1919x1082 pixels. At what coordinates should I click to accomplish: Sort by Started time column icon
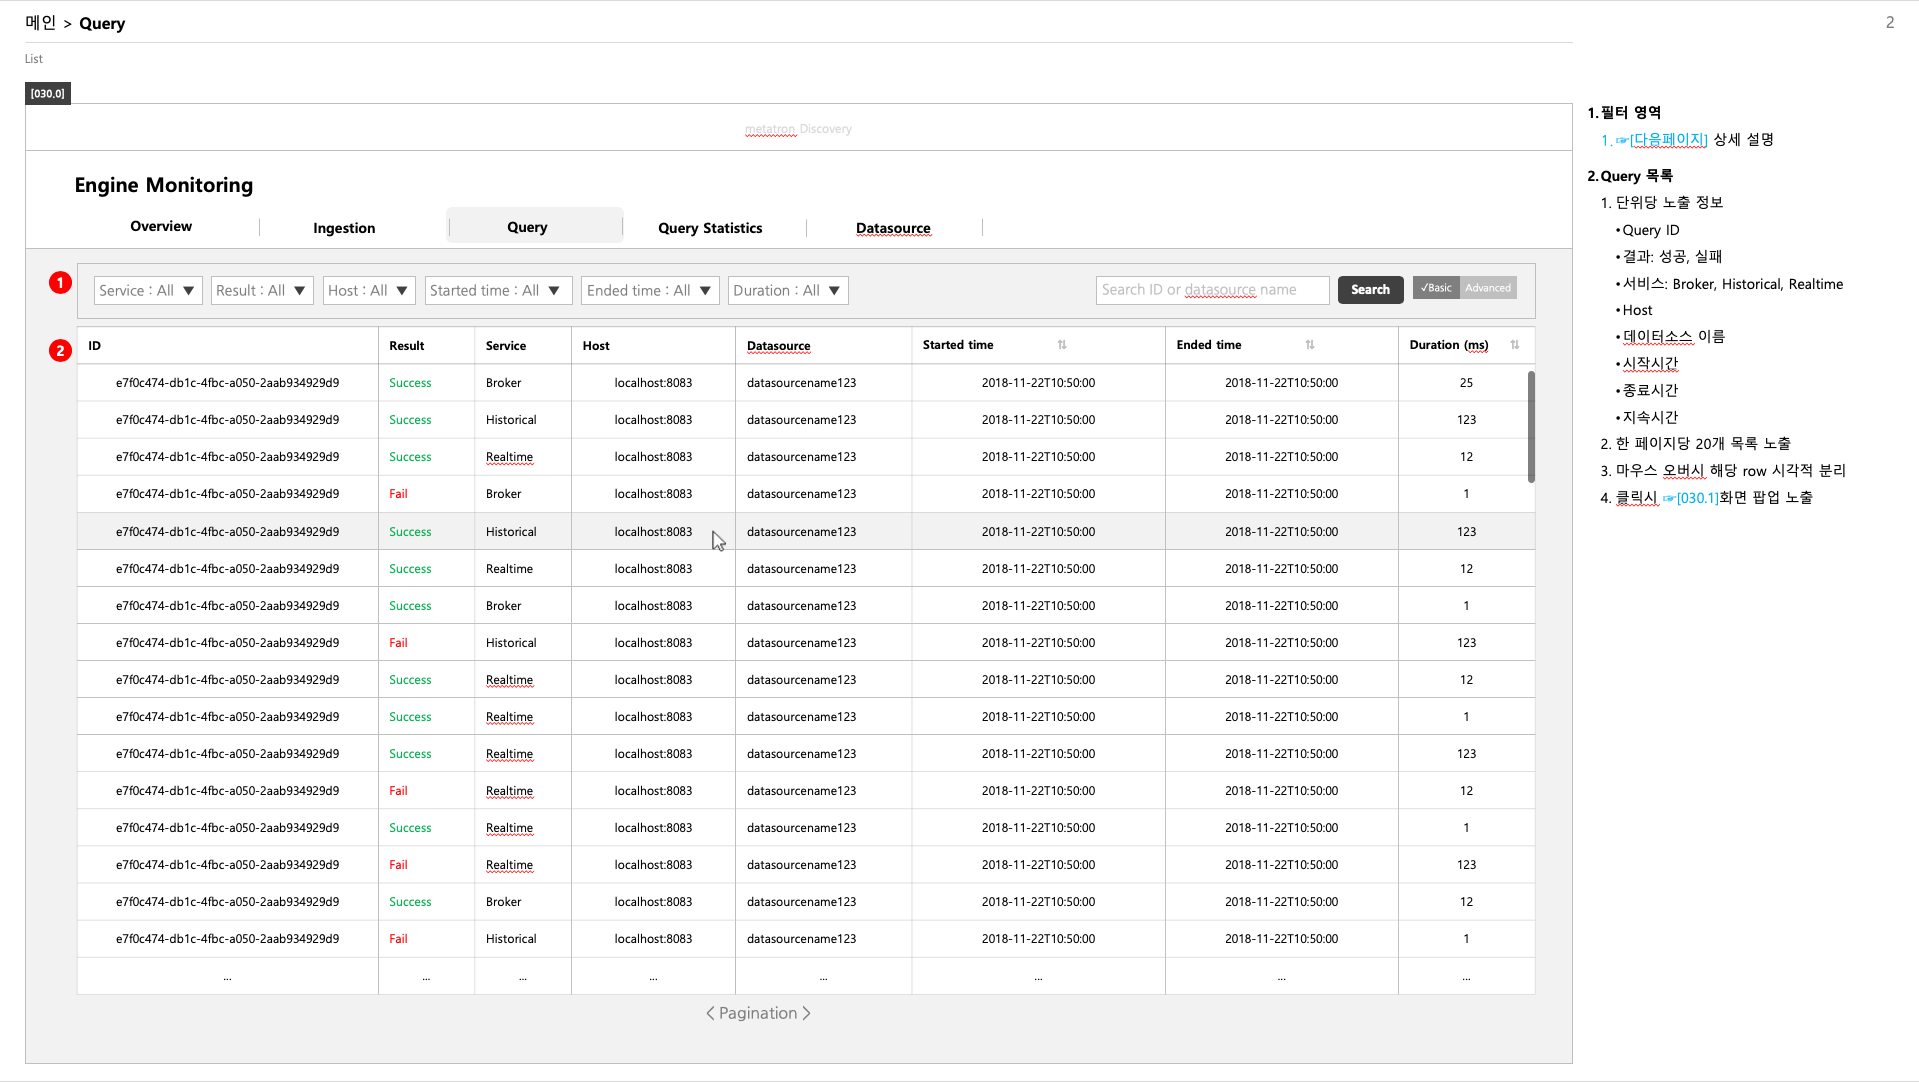pos(1062,345)
